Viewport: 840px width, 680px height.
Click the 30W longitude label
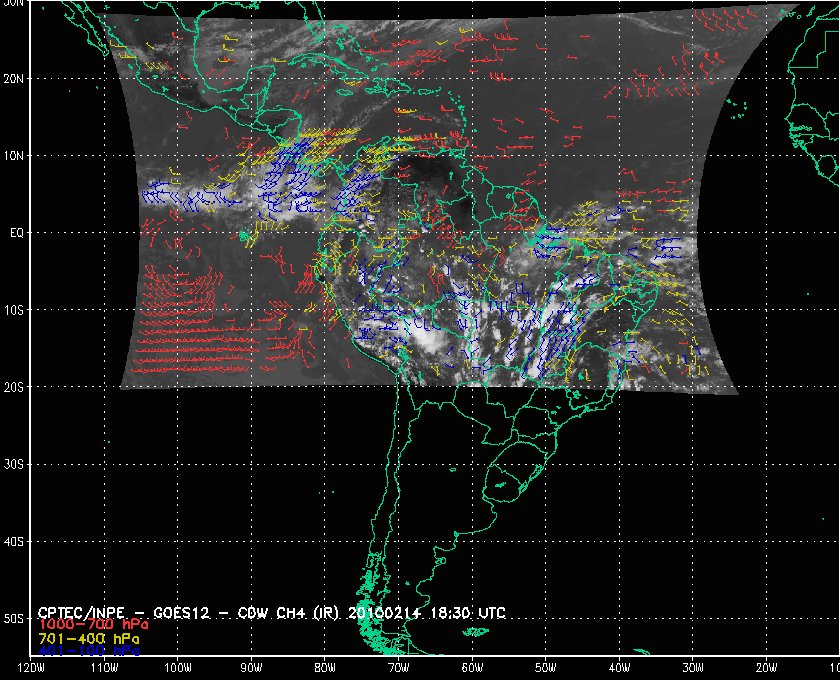click(693, 668)
